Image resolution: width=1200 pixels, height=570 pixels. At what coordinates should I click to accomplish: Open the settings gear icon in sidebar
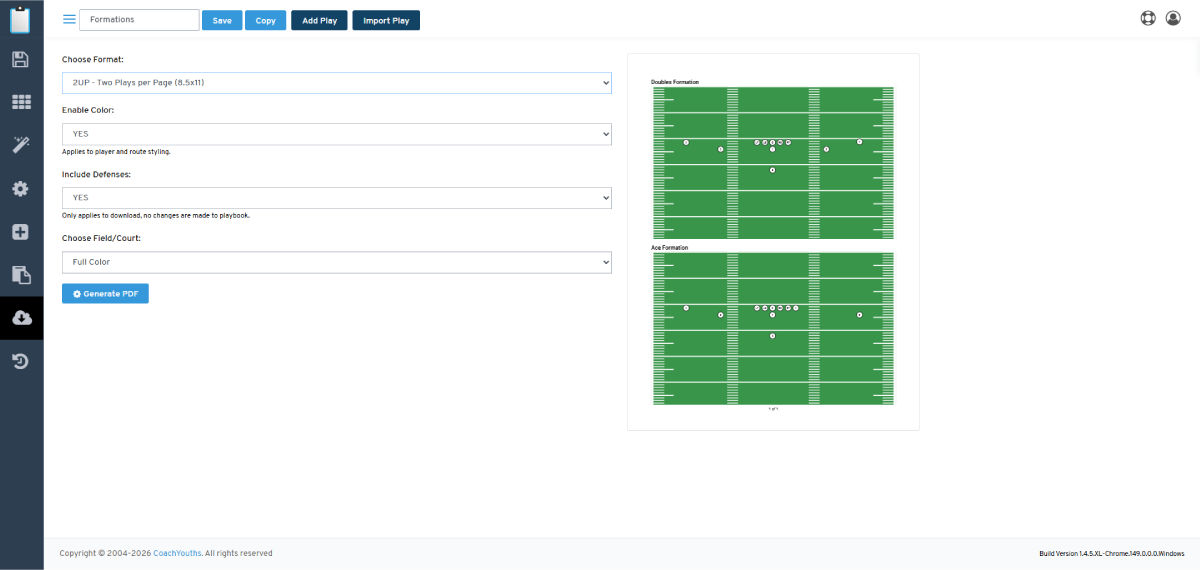(x=21, y=188)
